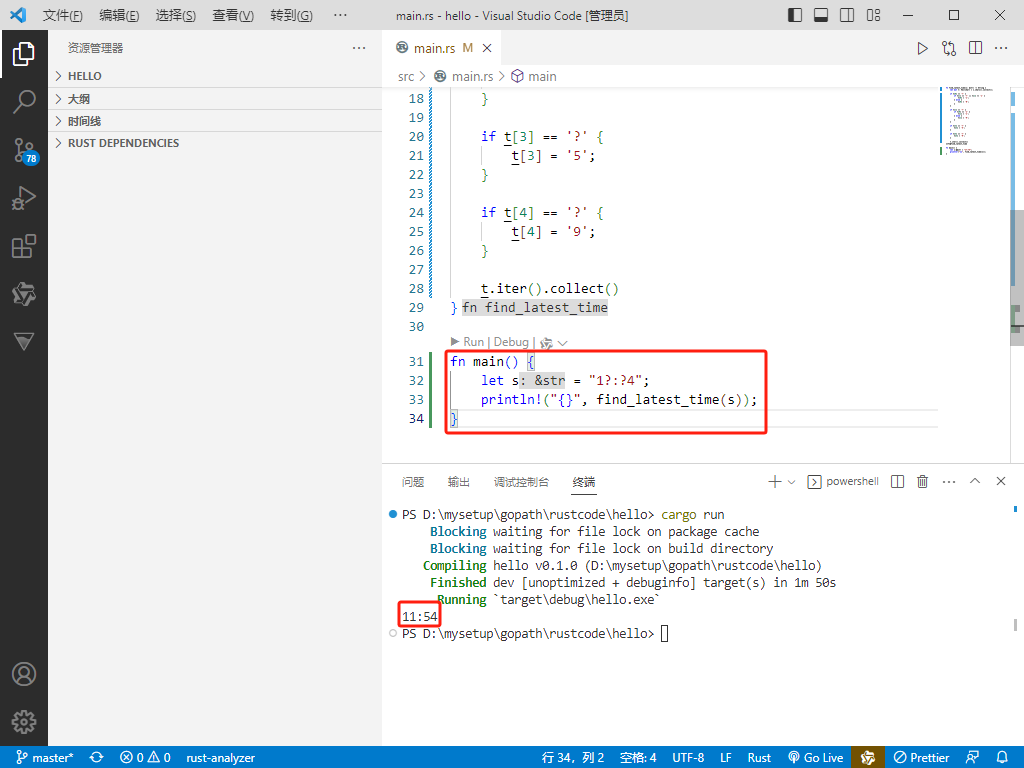Open editor more actions ellipsis
1024x768 pixels.
1001,48
